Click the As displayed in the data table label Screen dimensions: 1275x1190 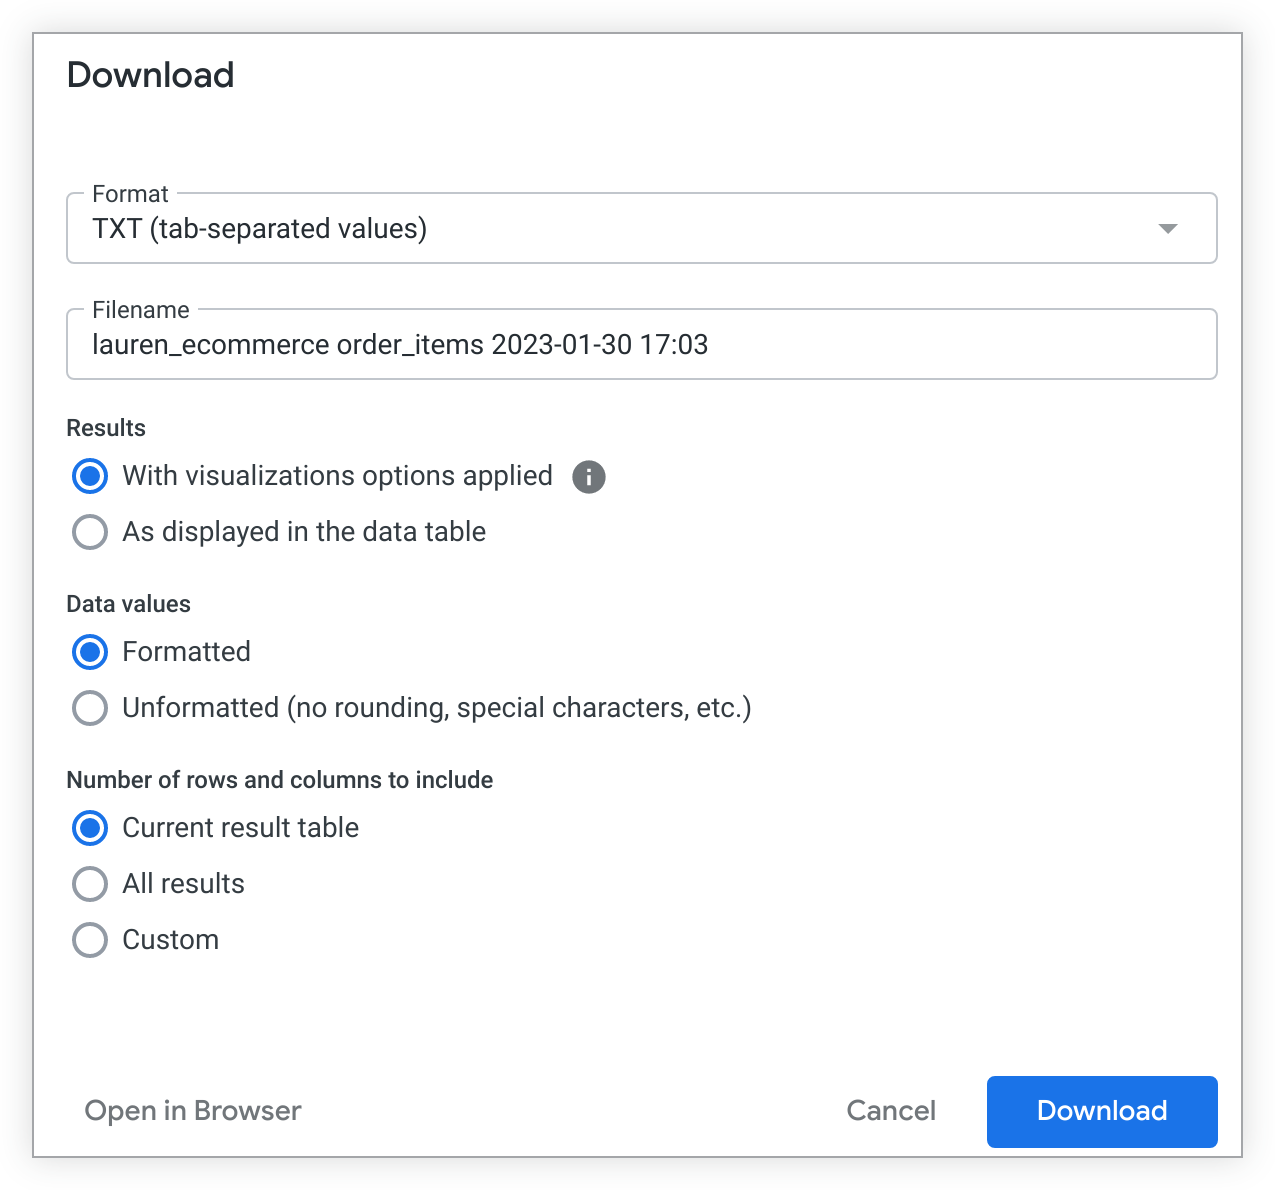pos(304,532)
